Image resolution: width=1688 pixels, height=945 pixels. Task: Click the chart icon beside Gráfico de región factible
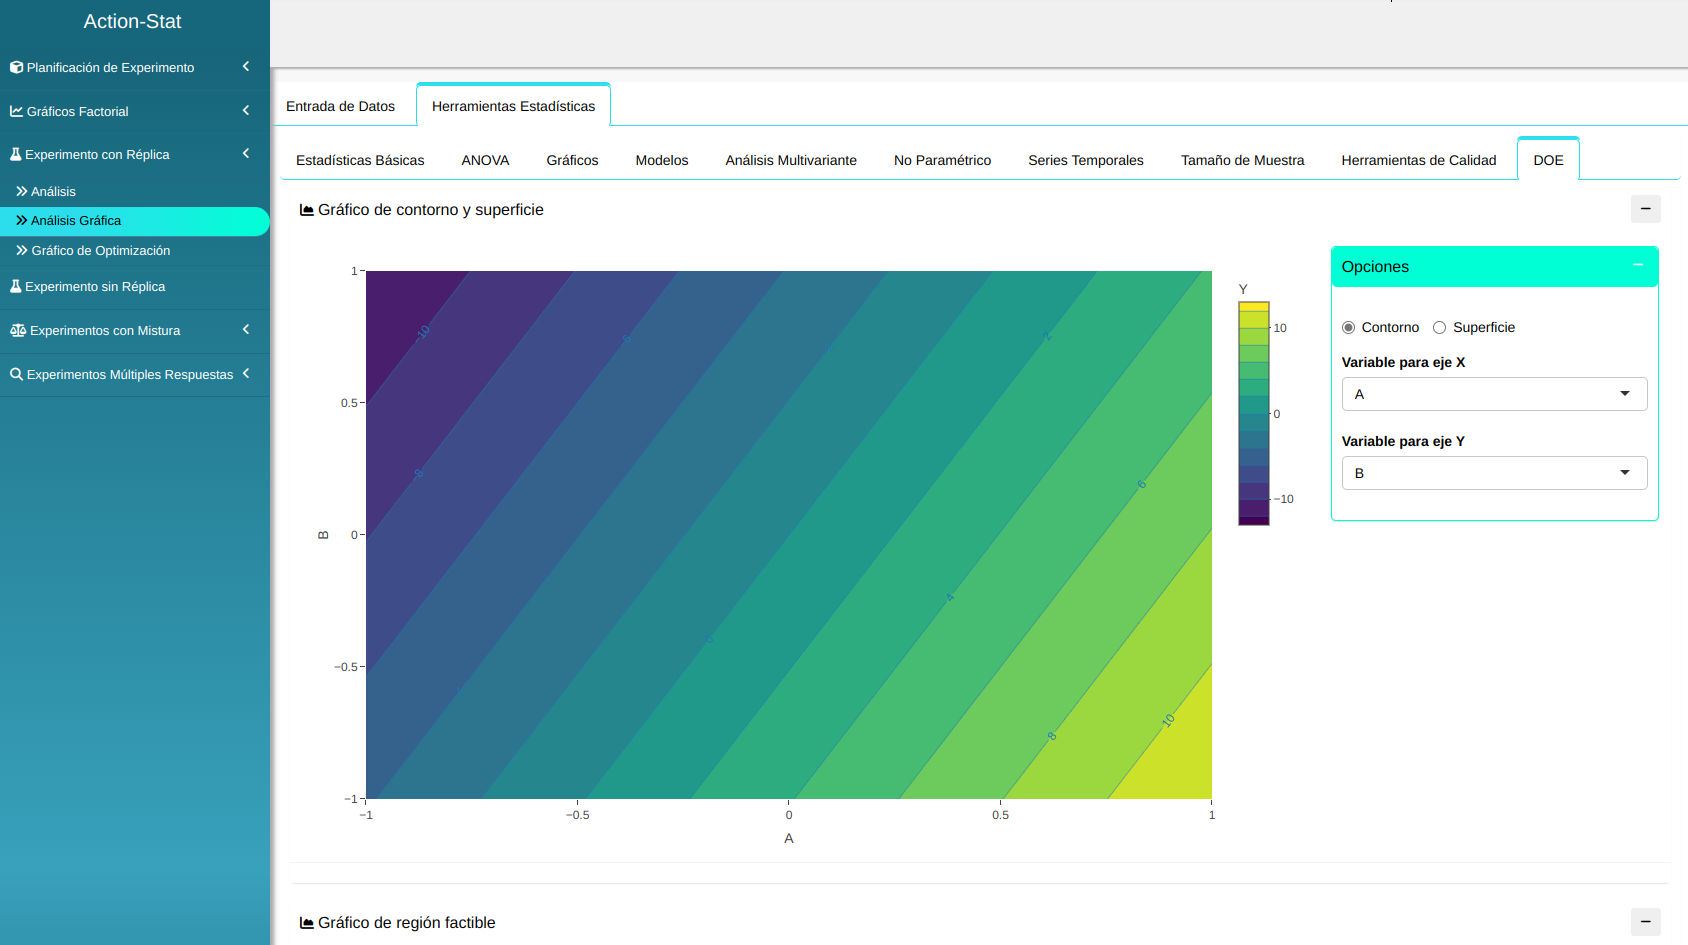coord(307,923)
